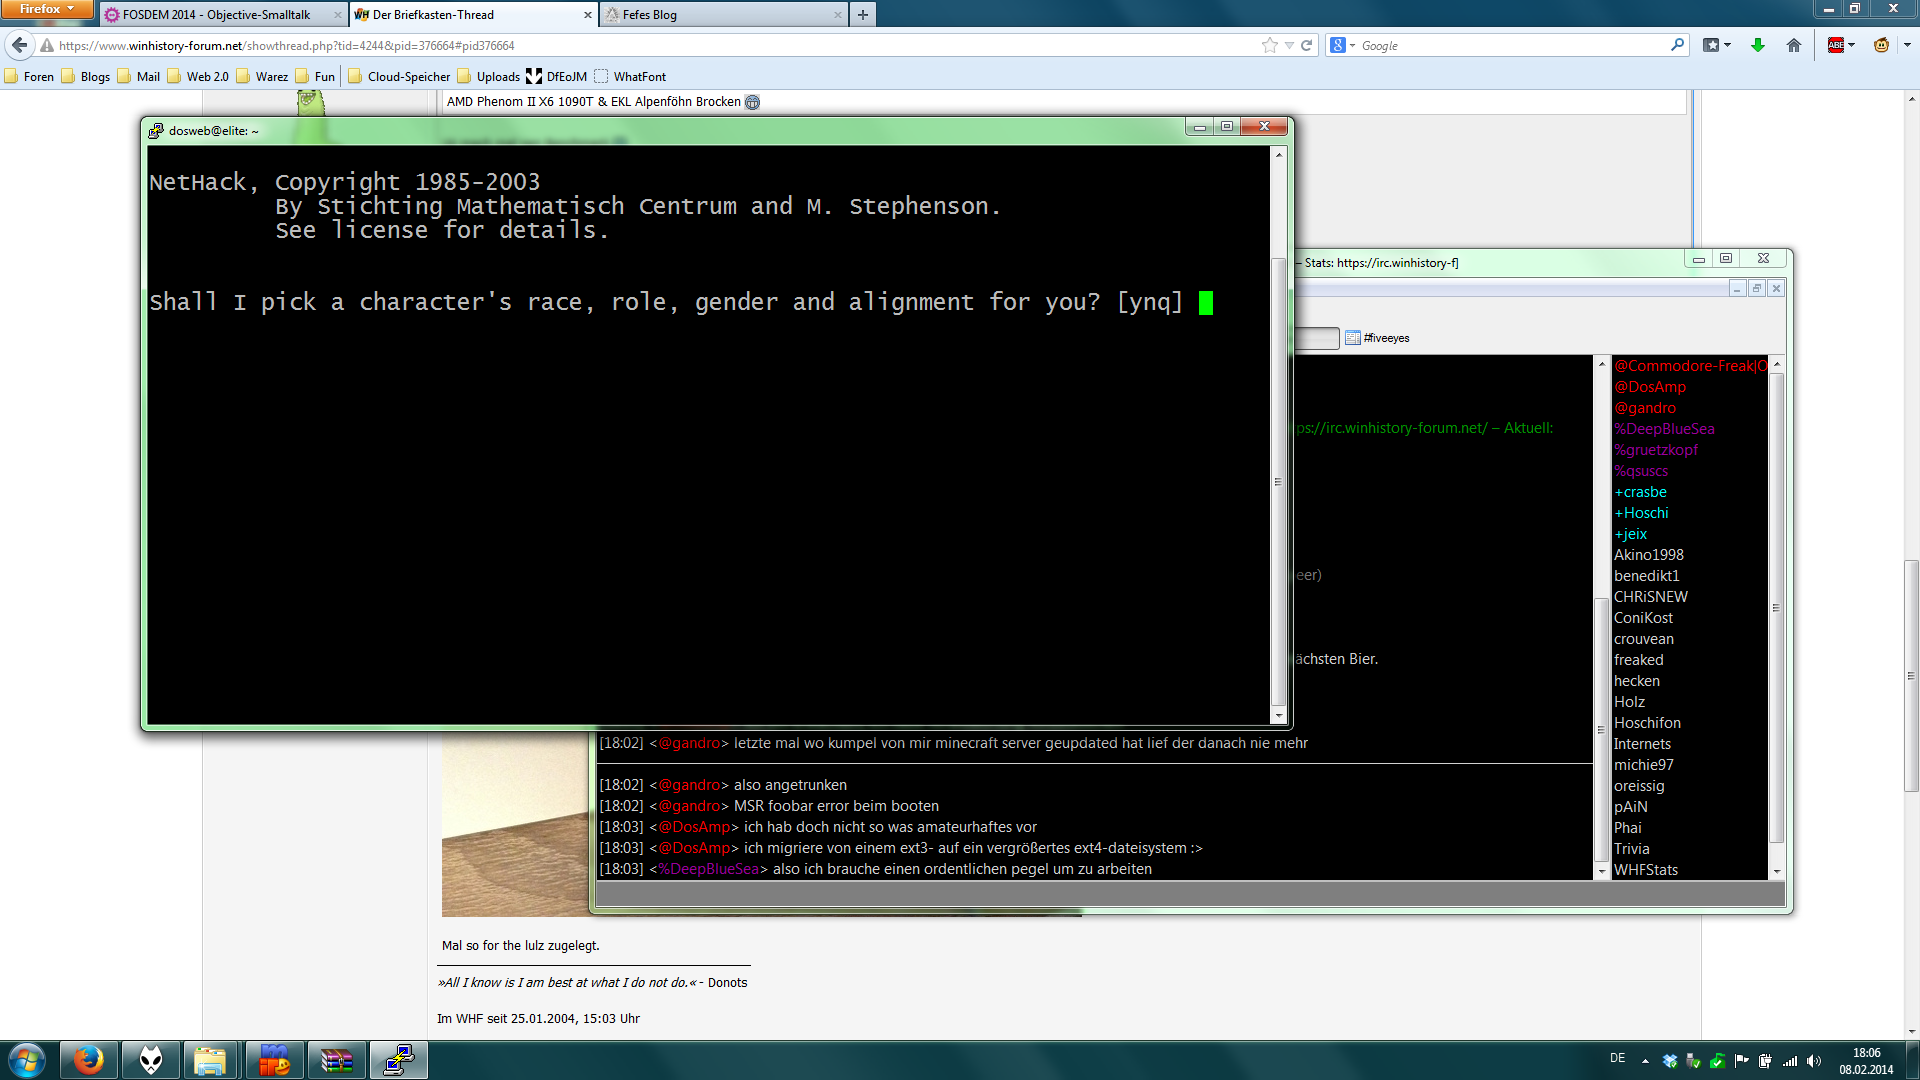The height and width of the screenshot is (1080, 1920).
Task: Open Firefox bookmarks menu button
Action: [x=1711, y=45]
